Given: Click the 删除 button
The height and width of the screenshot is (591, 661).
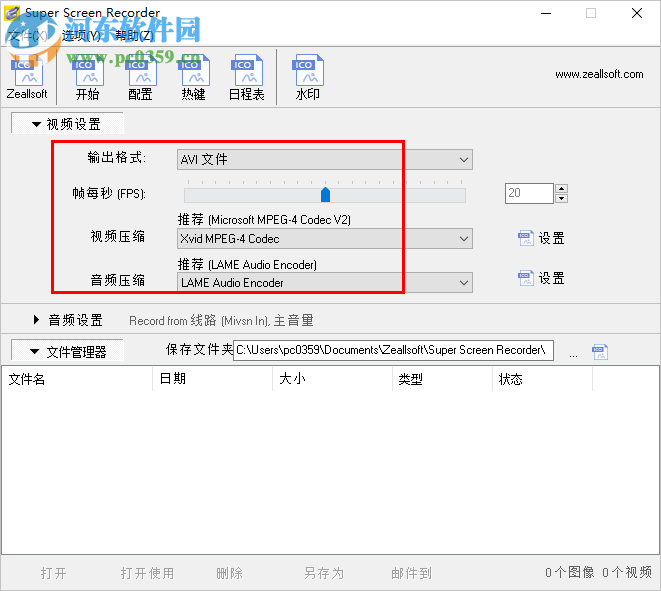Looking at the screenshot, I should pyautogui.click(x=229, y=573).
